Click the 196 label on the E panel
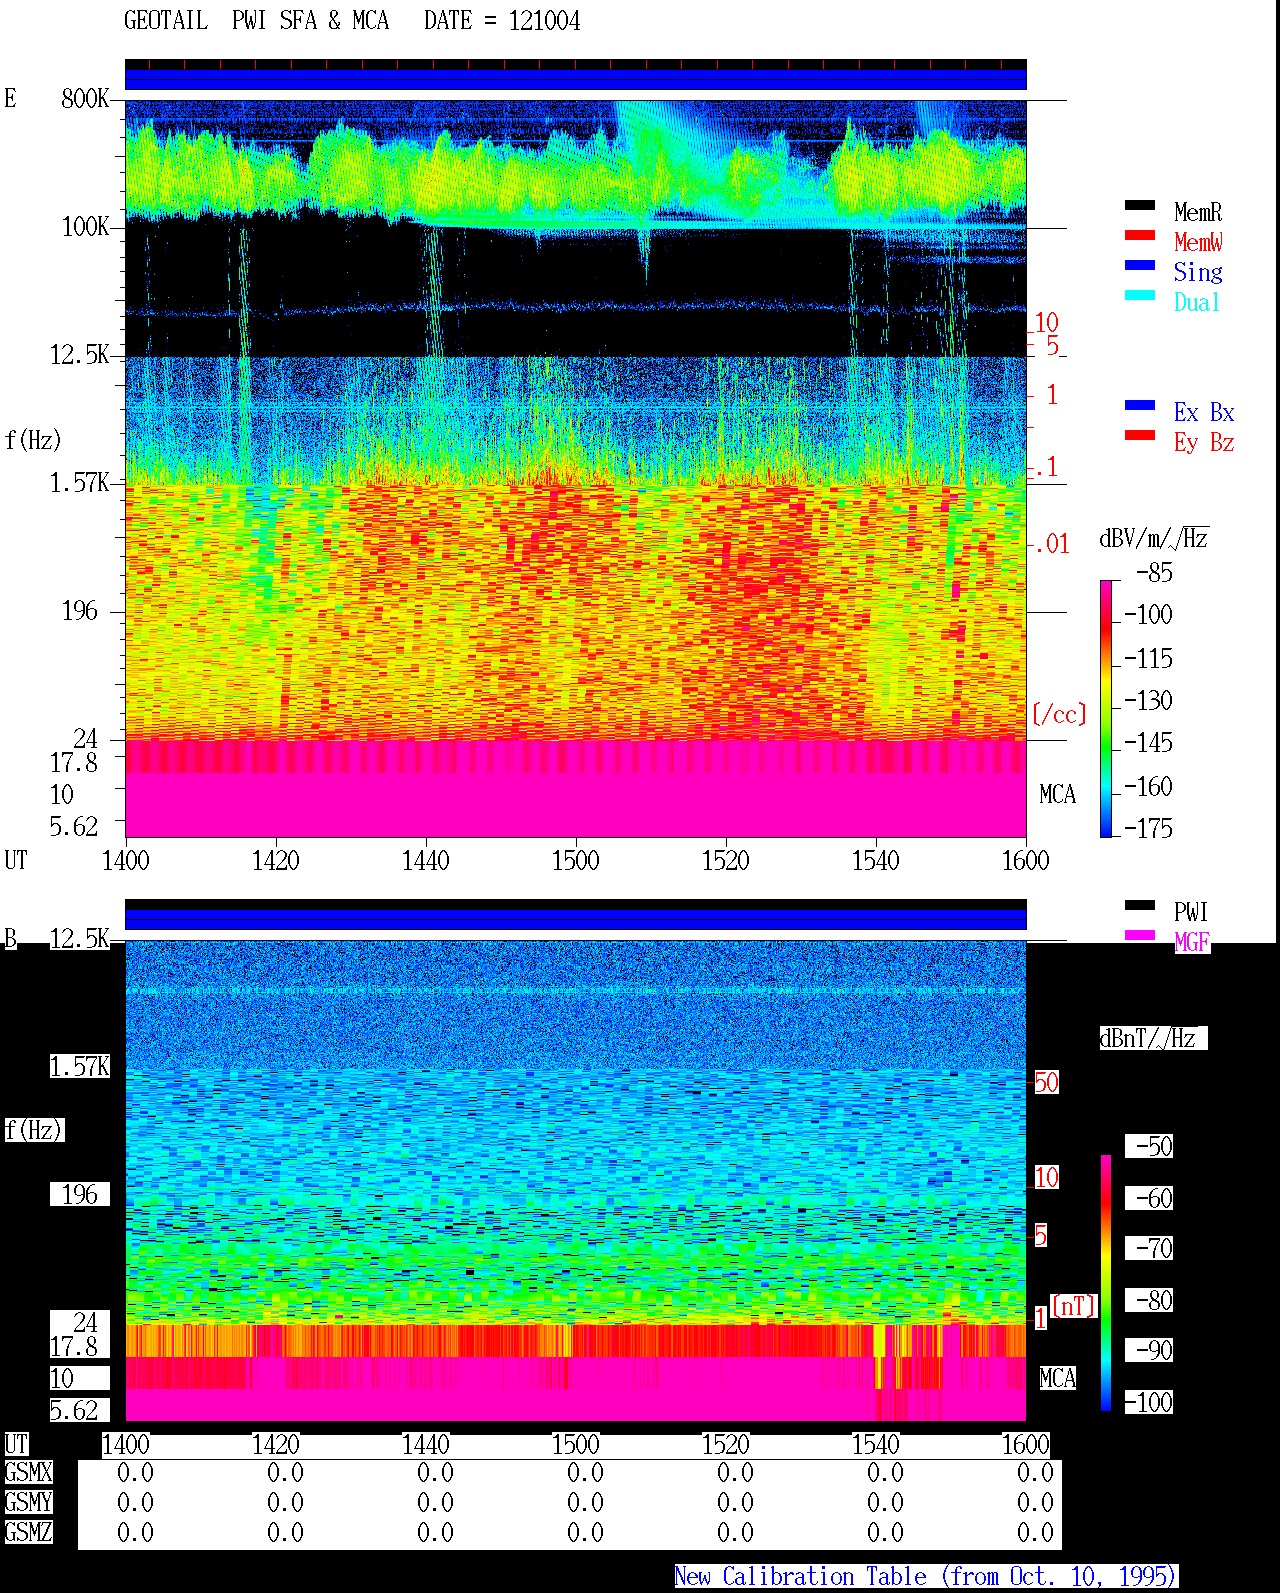This screenshot has width=1280, height=1593. (80, 610)
